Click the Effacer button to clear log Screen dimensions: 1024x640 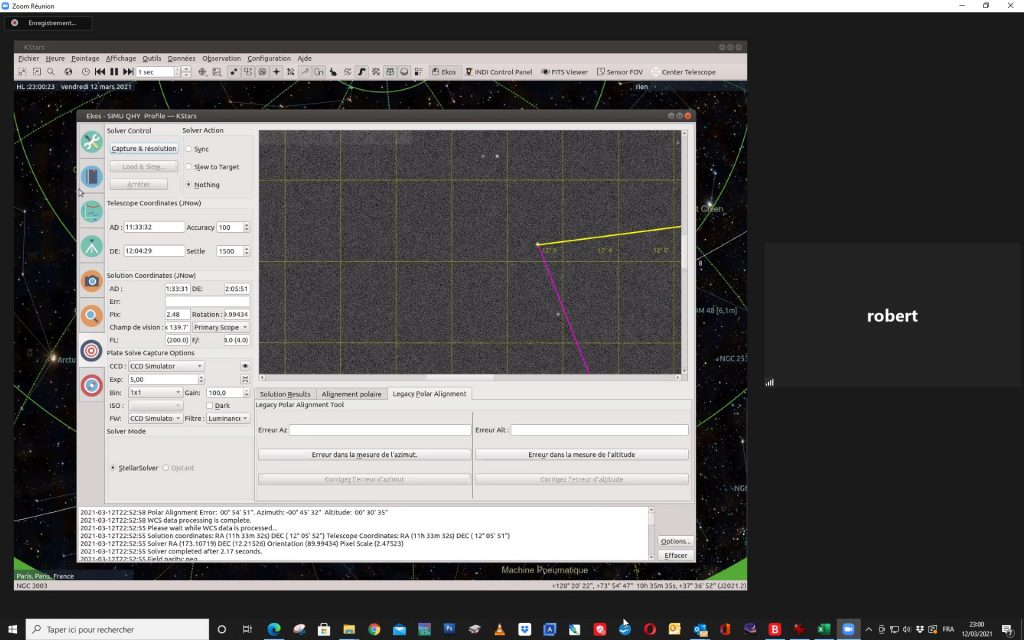click(x=675, y=556)
